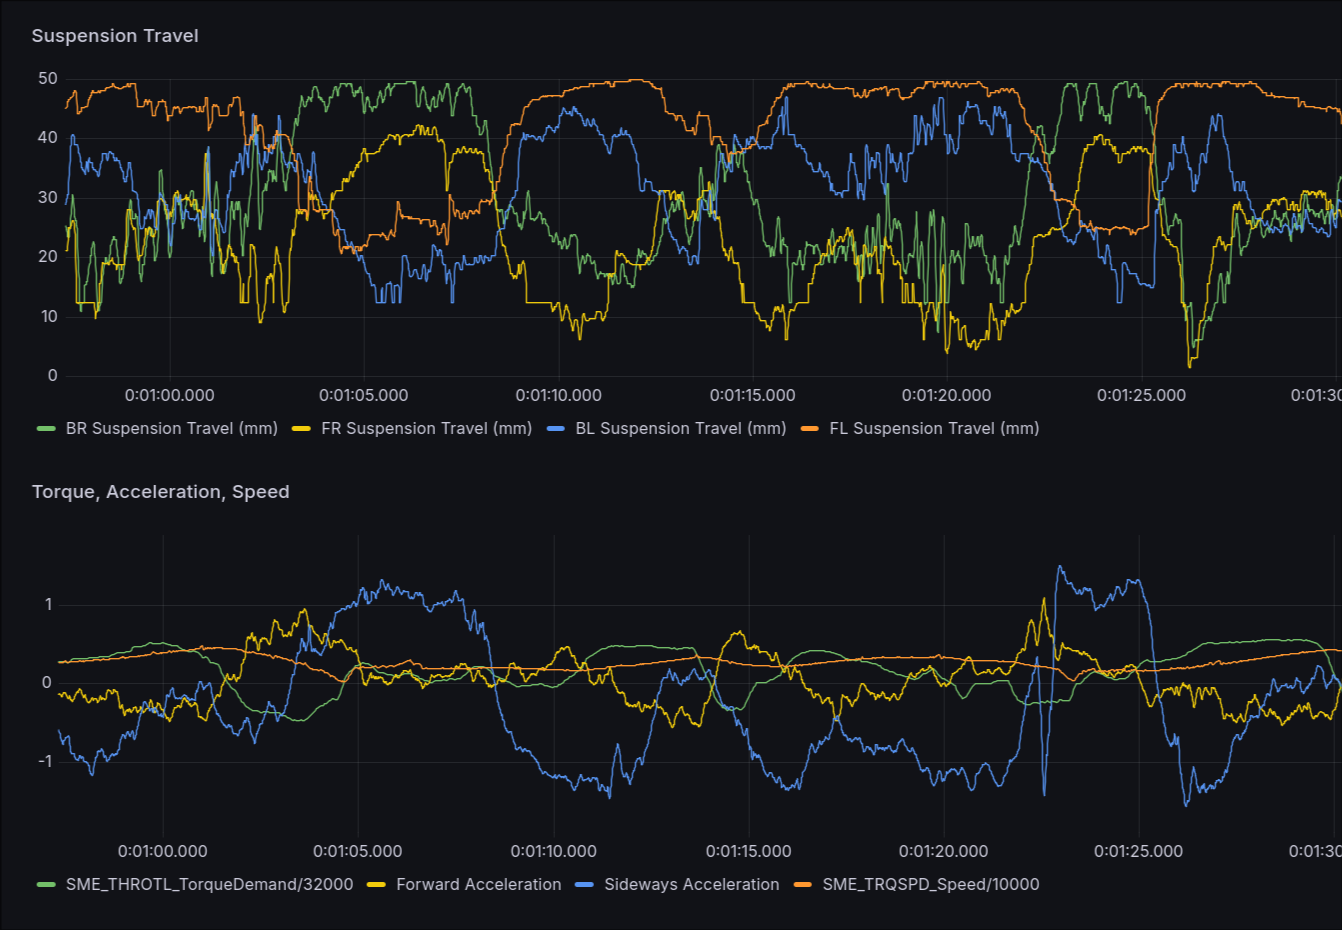1342x930 pixels.
Task: Toggle the FL Suspension Travel (mm) series
Action: click(934, 429)
